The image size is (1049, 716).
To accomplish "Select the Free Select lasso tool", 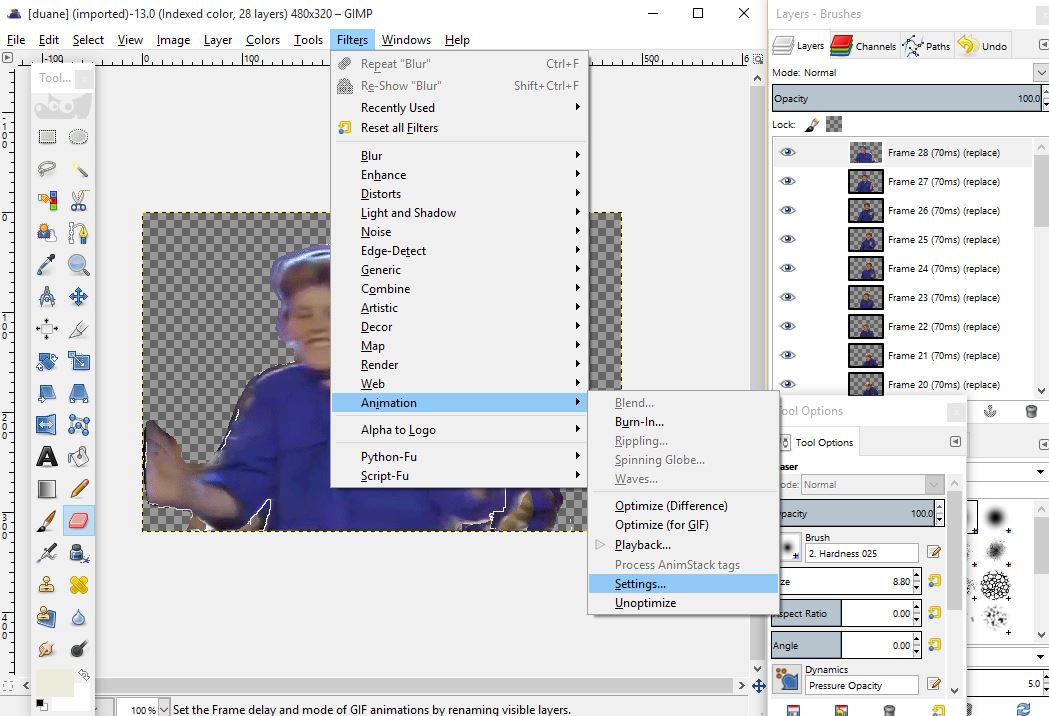I will (47, 169).
